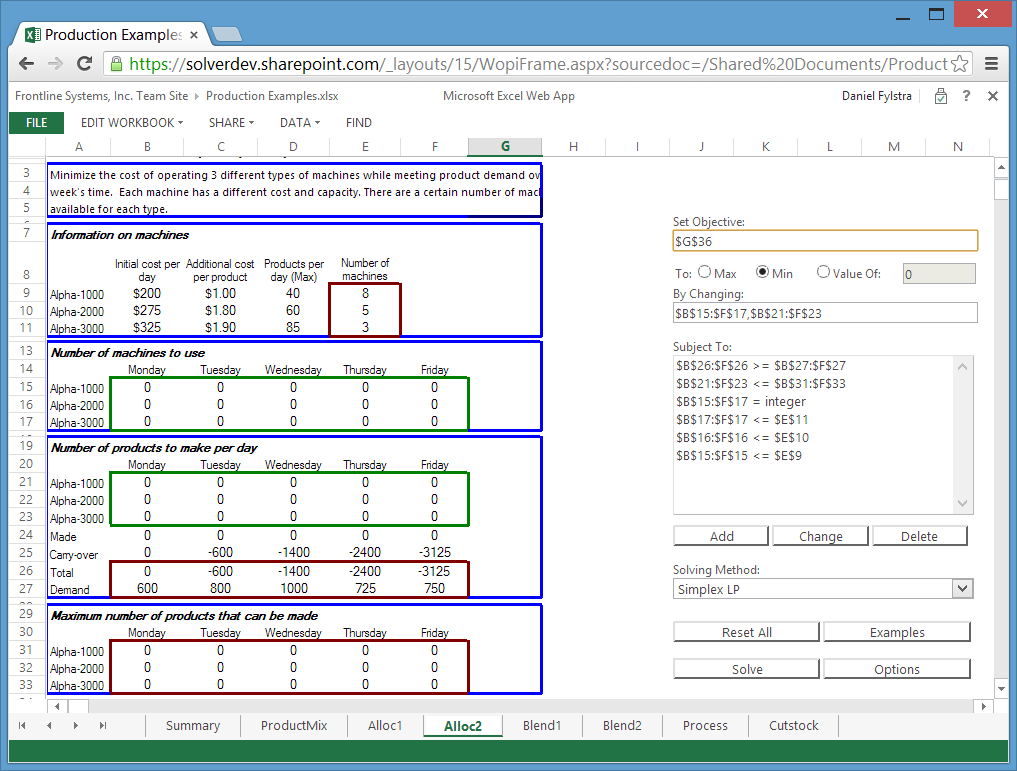Jump to first sheet using navigation arrow
The height and width of the screenshot is (771, 1017).
click(23, 726)
